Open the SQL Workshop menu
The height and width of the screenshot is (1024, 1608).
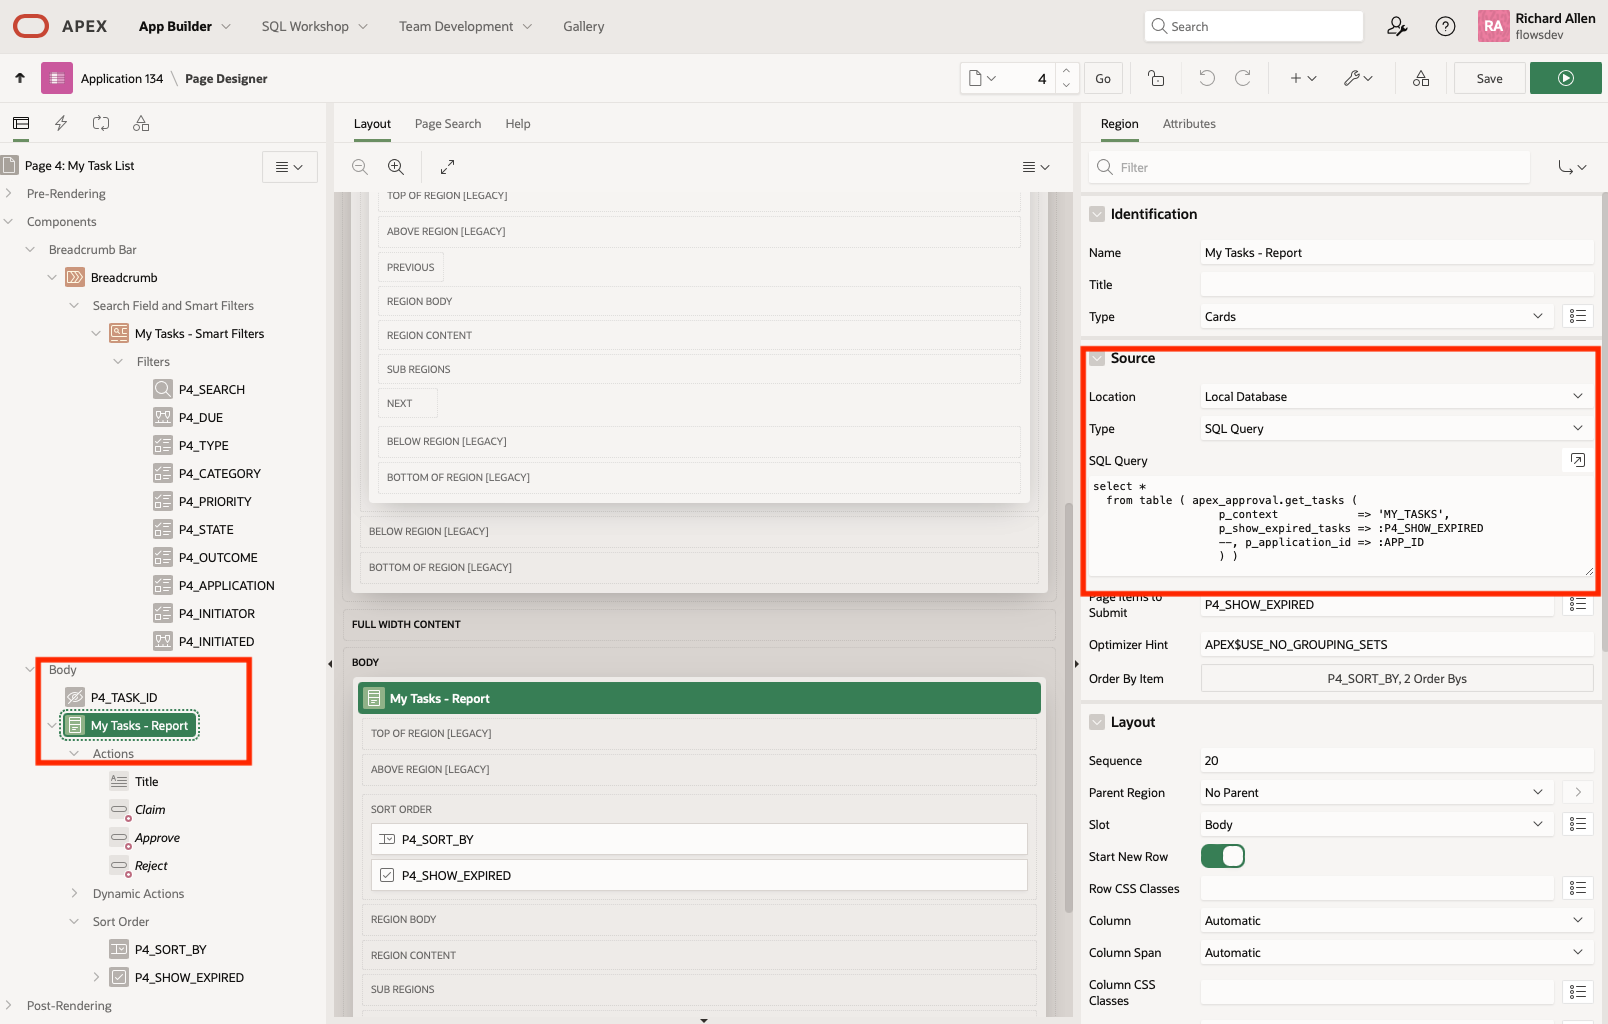(314, 26)
